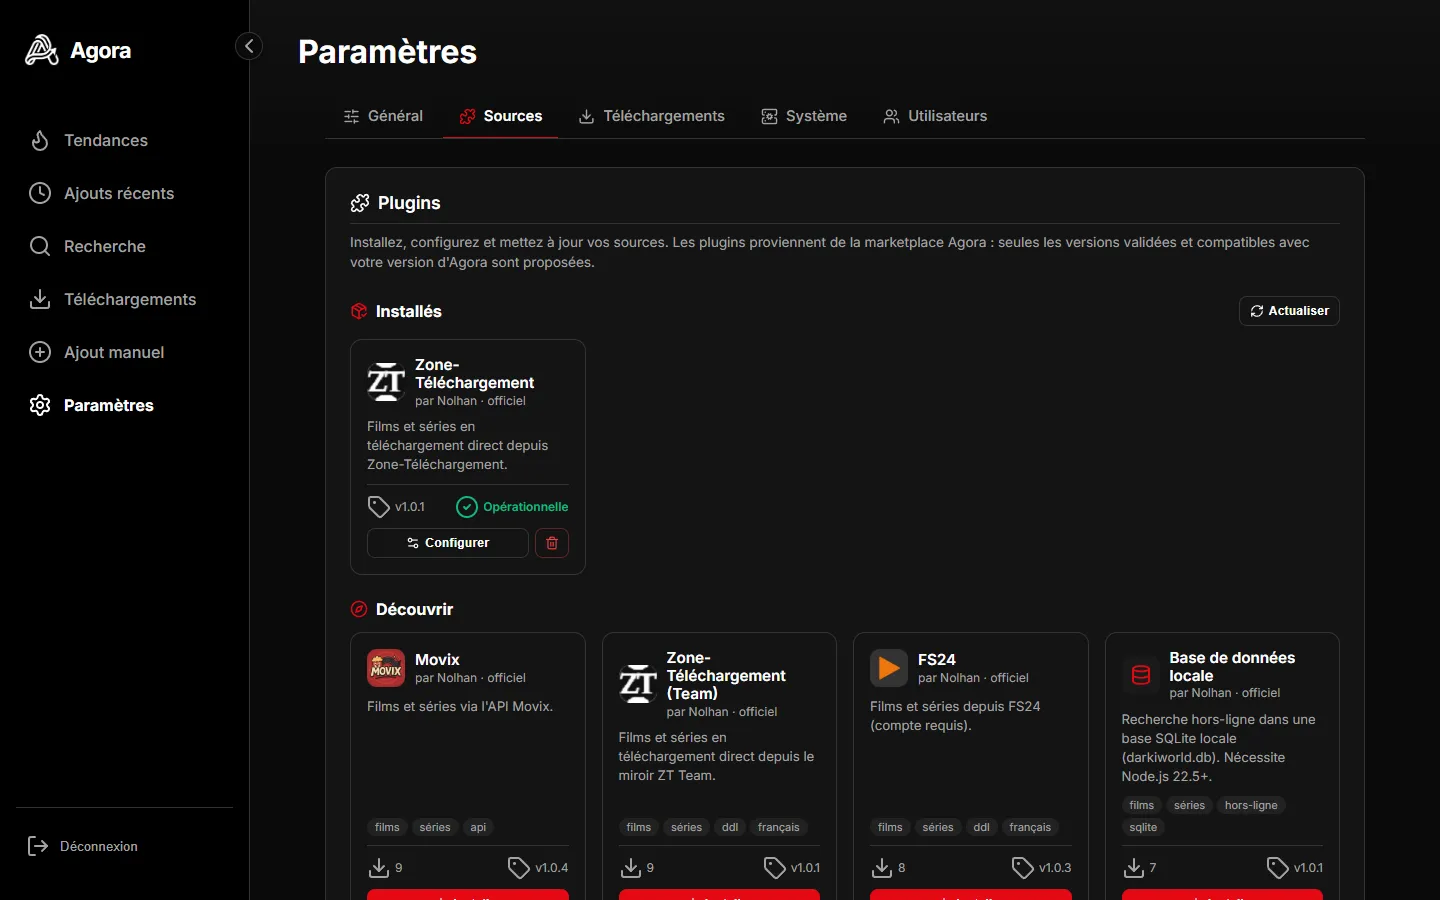Click the Movix plugin logo

[386, 668]
